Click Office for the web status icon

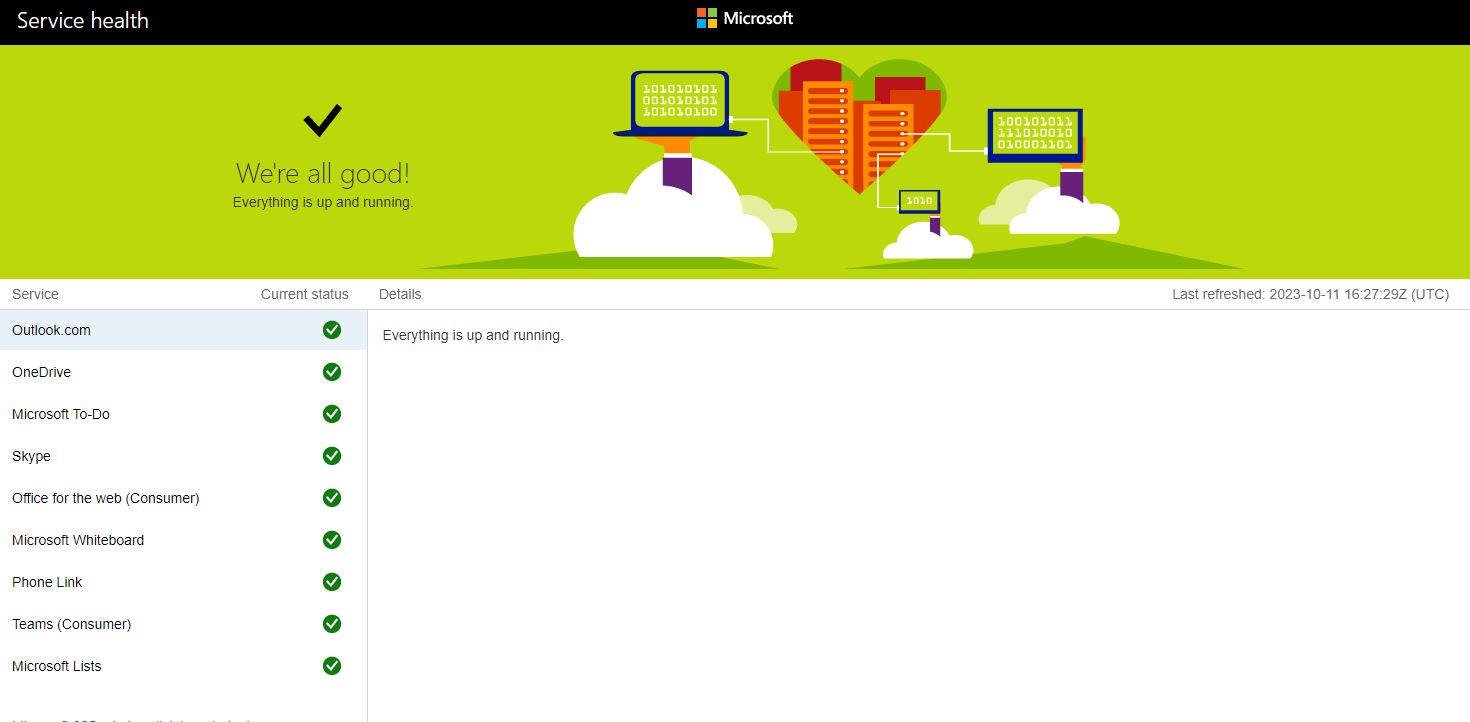pos(331,497)
